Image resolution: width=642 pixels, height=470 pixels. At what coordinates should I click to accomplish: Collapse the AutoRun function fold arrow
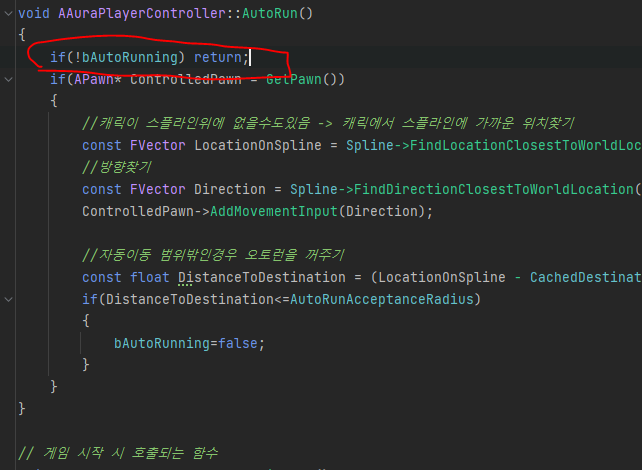tap(8, 14)
